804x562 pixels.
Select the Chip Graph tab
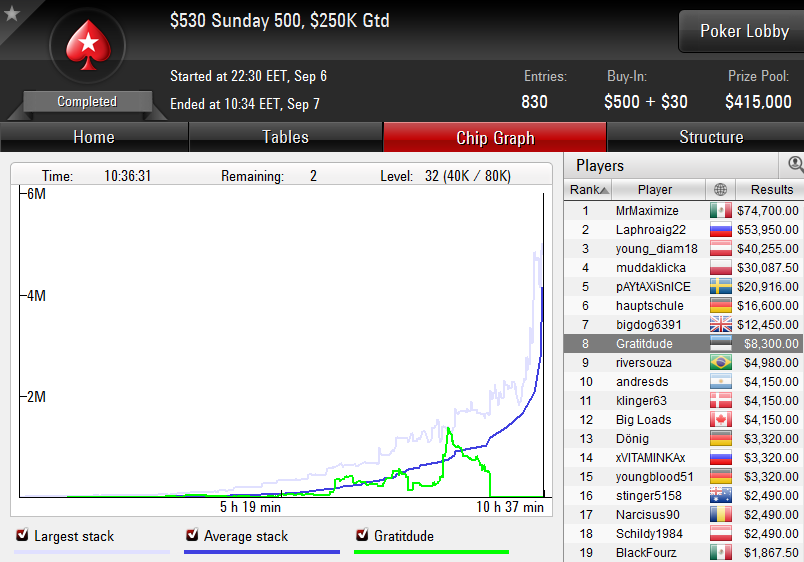point(495,137)
